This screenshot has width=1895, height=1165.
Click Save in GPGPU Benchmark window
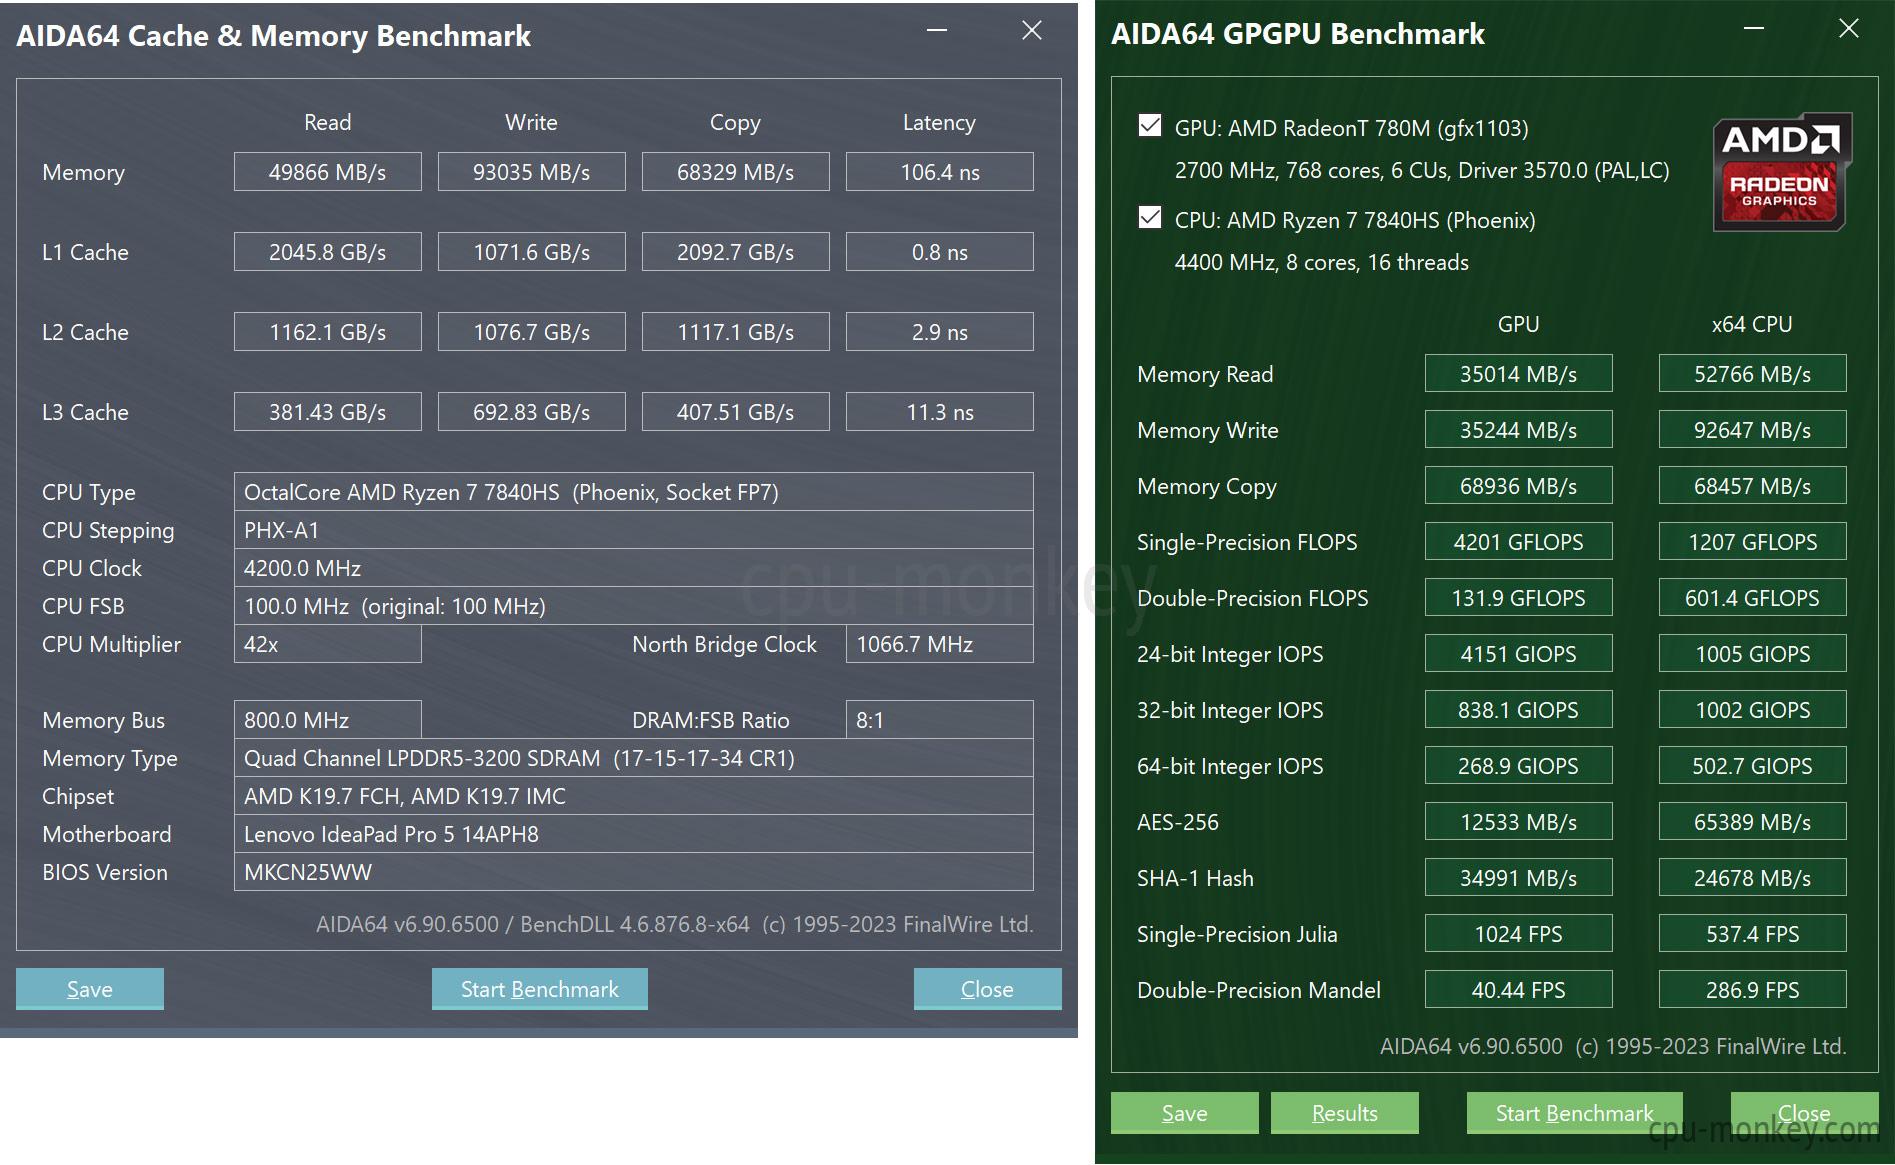click(x=1185, y=1113)
